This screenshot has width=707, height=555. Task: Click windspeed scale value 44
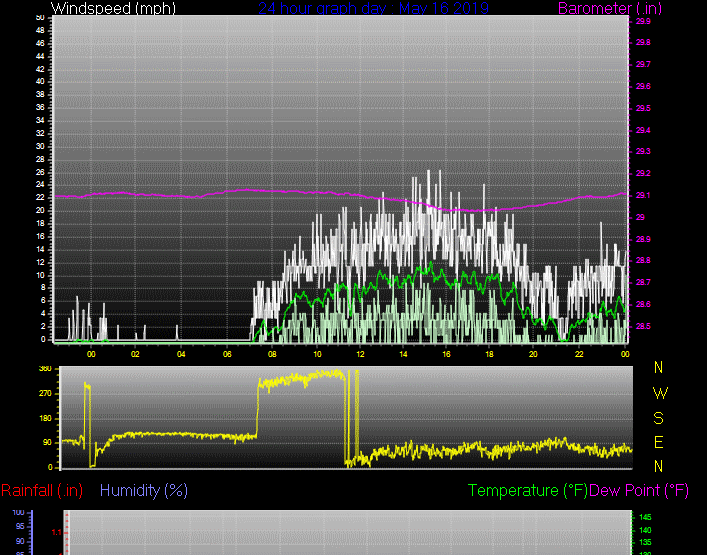click(40, 56)
